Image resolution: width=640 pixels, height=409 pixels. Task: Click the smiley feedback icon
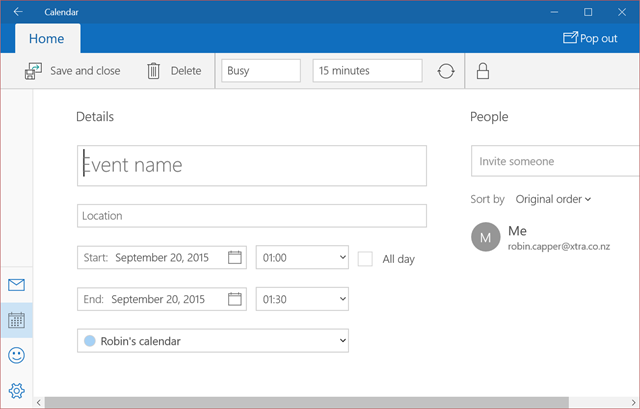coord(16,355)
